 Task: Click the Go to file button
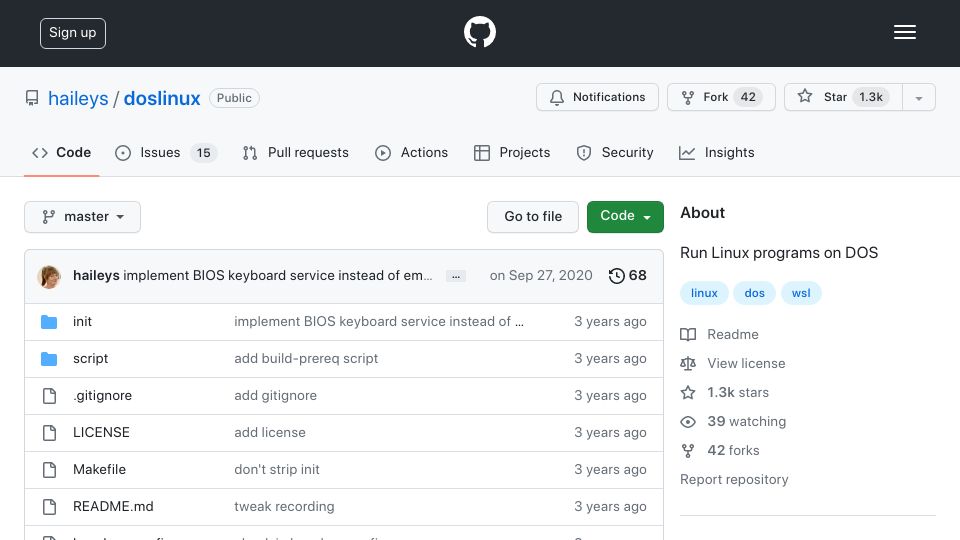[533, 217]
